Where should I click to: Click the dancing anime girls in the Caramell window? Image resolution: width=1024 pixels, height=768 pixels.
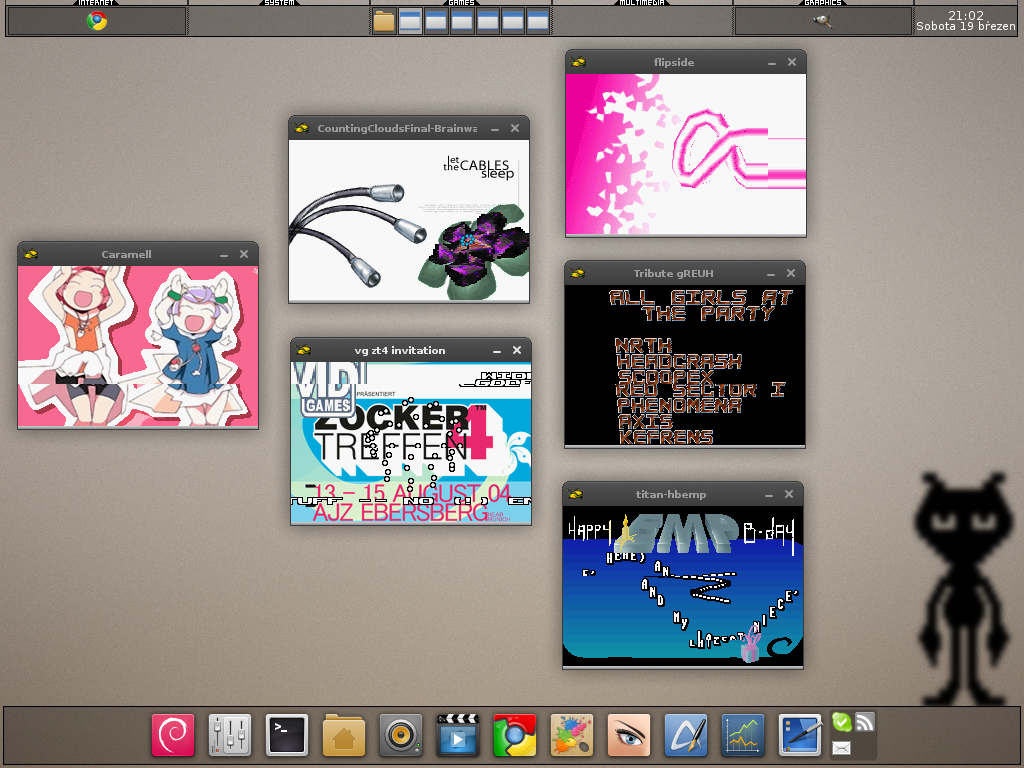[138, 346]
